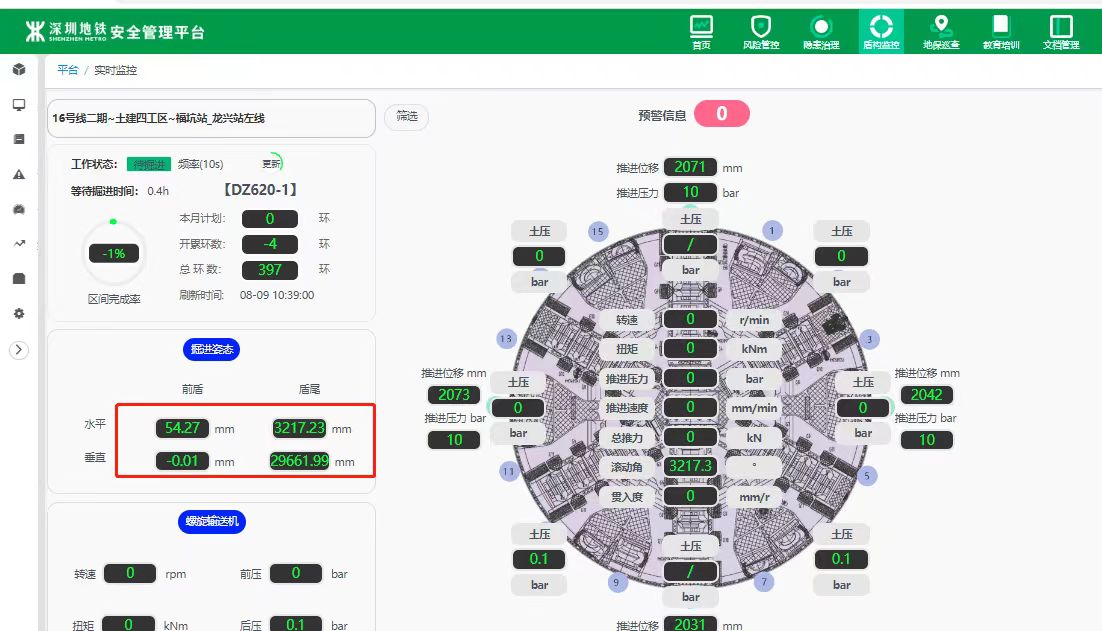Select the 首页 home tab
Screen dimensions: 1102x631
pos(702,31)
